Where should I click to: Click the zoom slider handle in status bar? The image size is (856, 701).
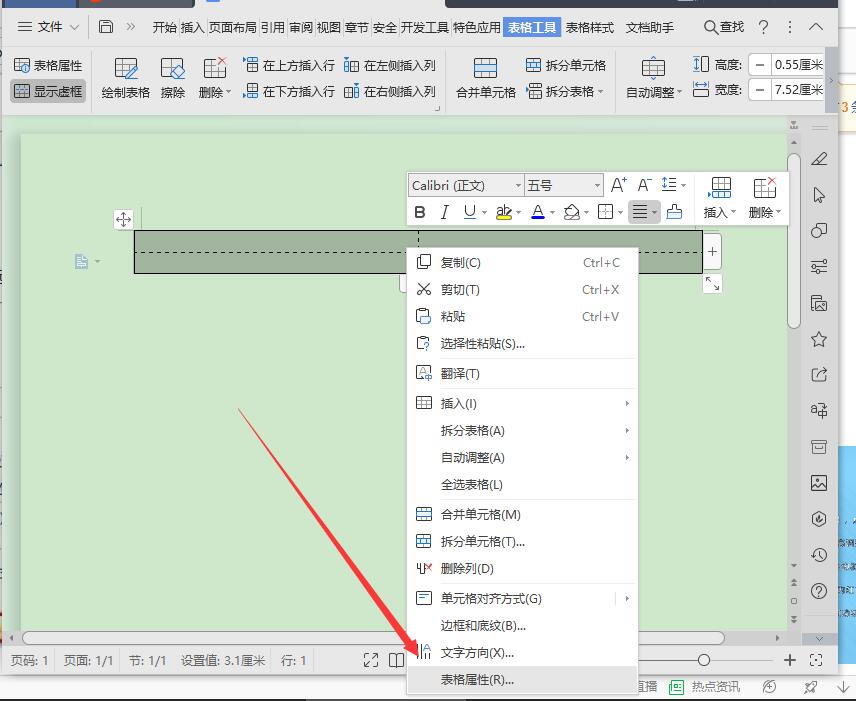tap(704, 660)
